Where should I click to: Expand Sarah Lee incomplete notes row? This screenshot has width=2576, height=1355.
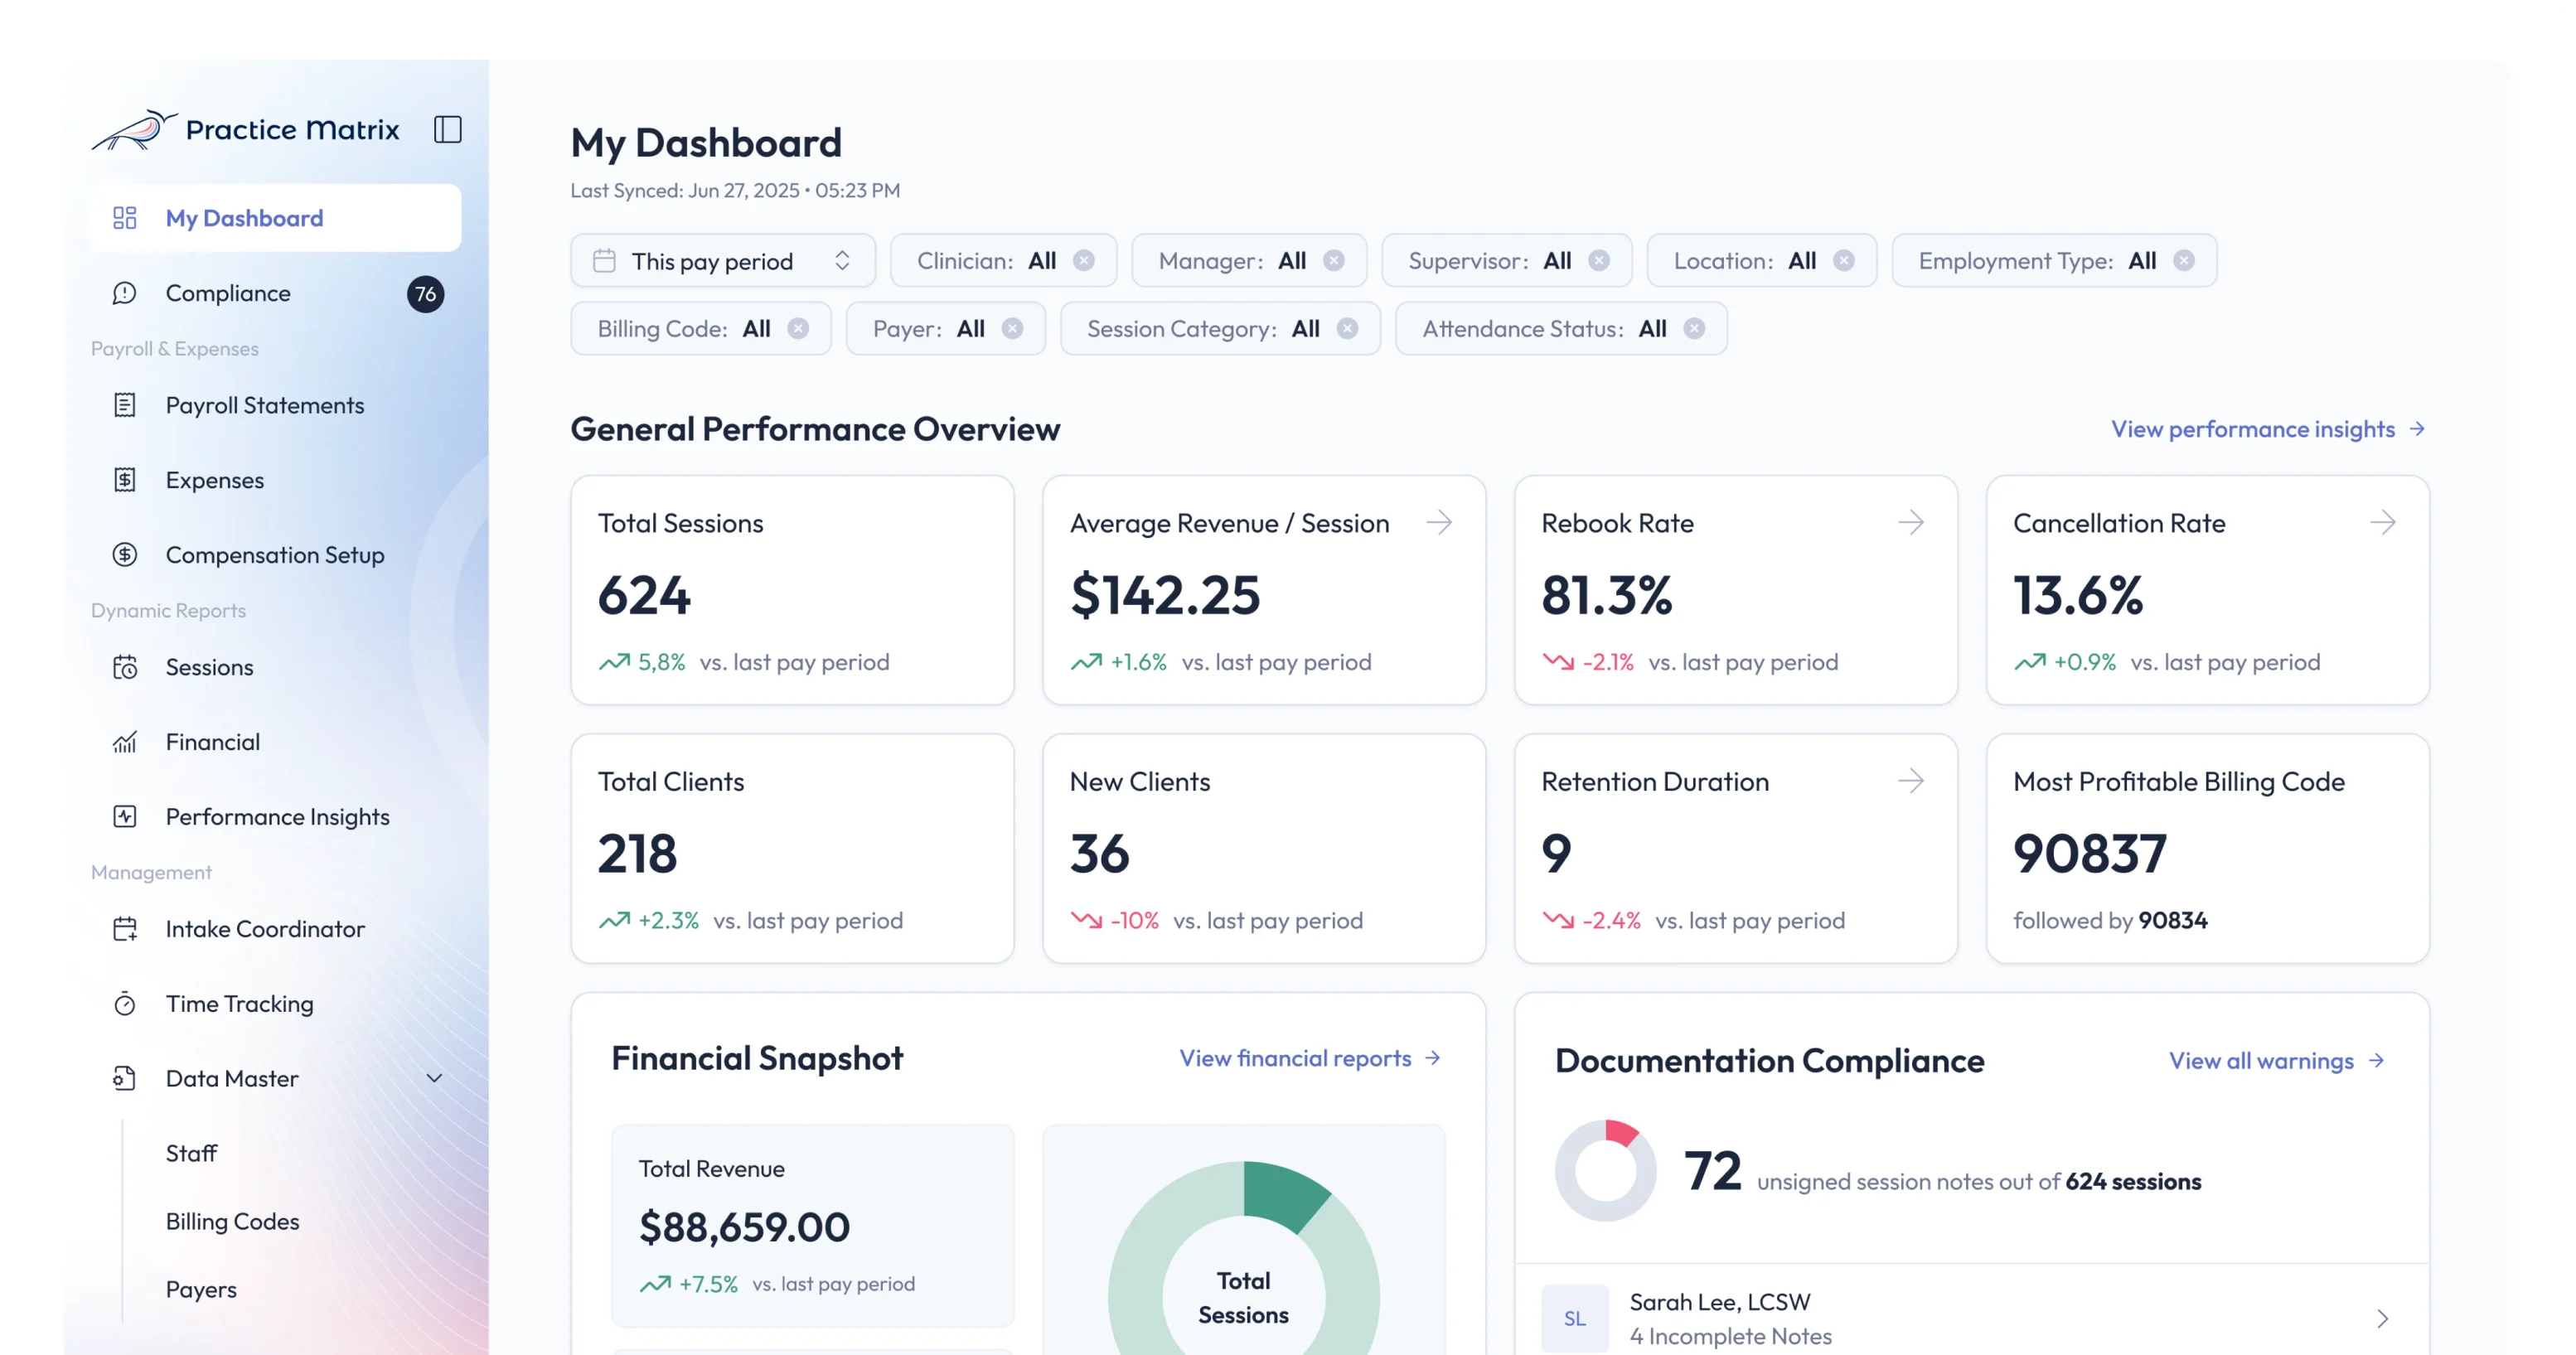[x=2382, y=1318]
